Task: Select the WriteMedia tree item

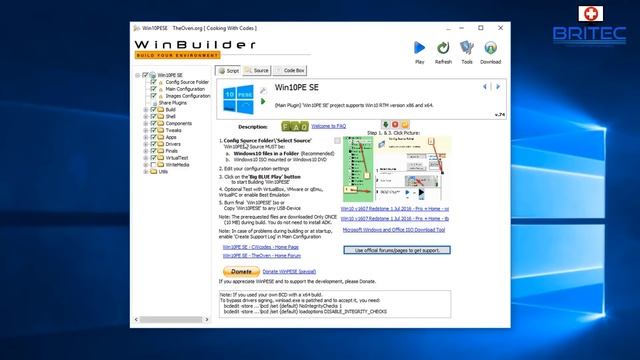Action: [x=177, y=165]
